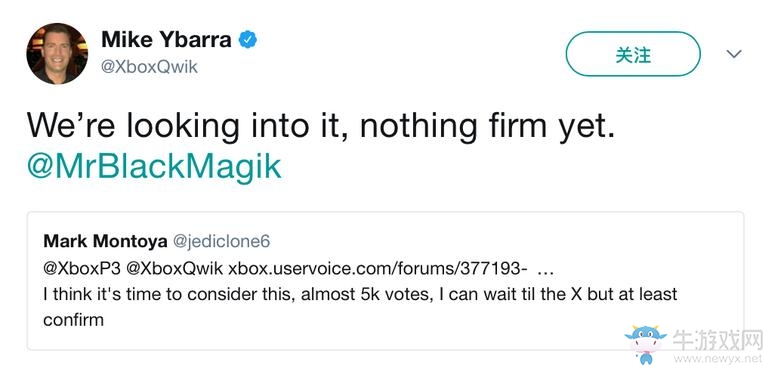Click the 牛游戏网 watermark text

718,340
